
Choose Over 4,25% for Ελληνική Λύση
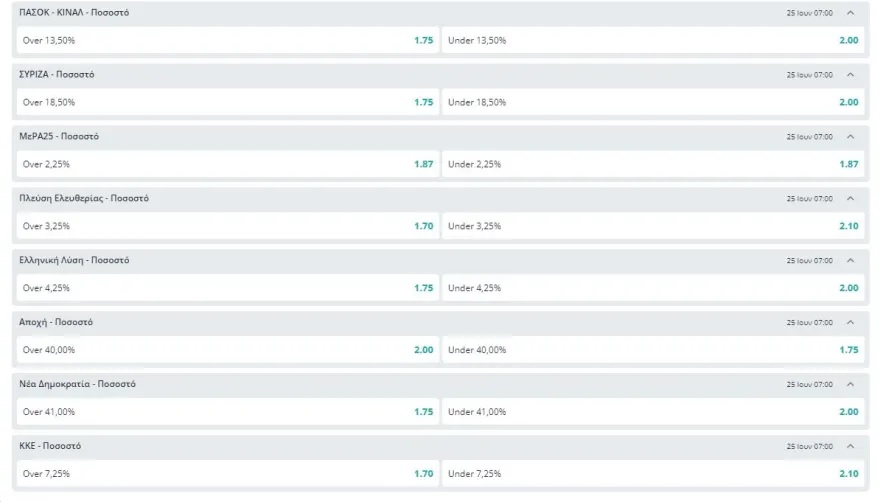pyautogui.click(x=227, y=288)
